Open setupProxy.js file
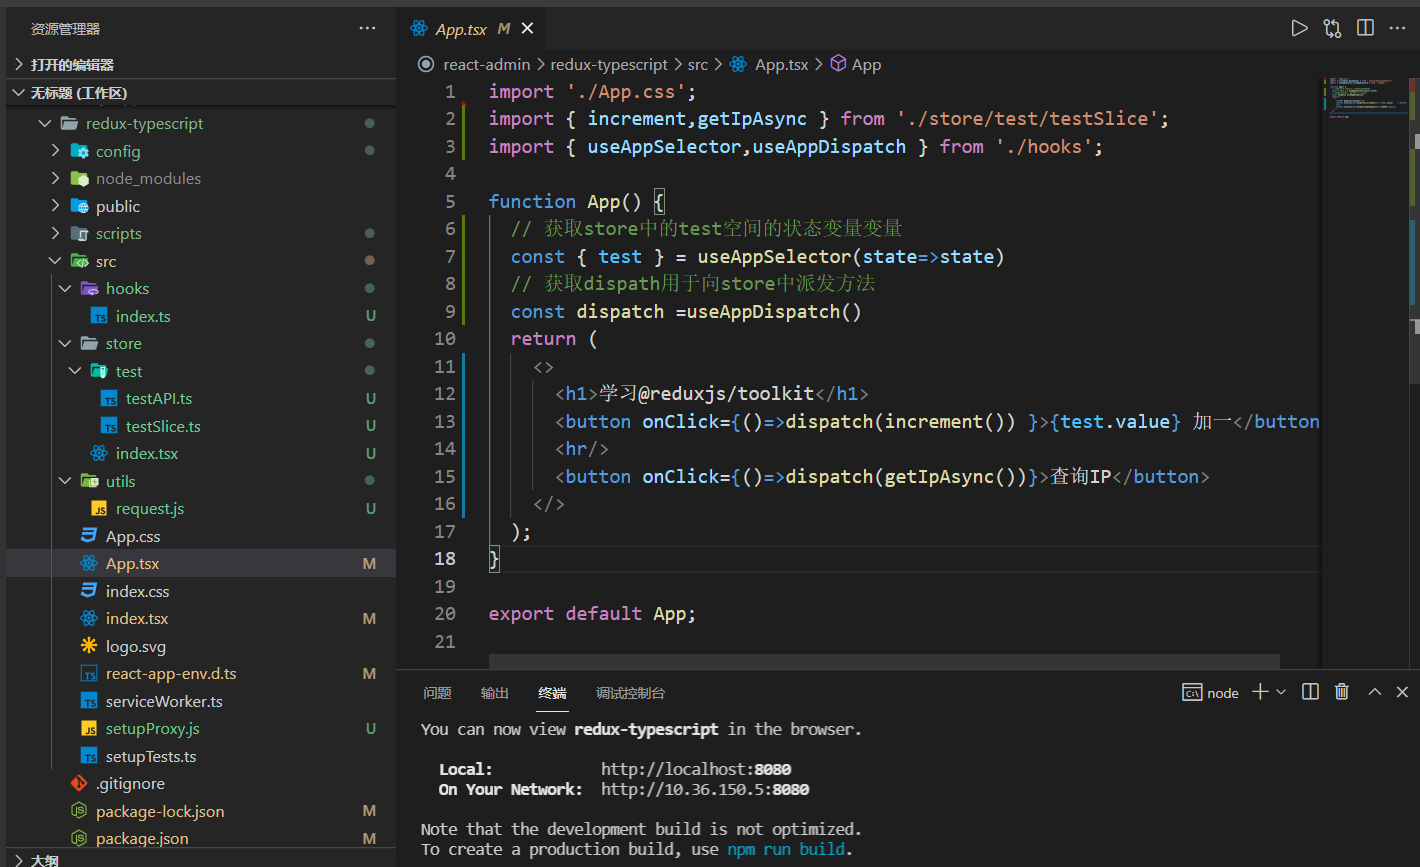Screen dimensions: 1420x867 [x=152, y=728]
